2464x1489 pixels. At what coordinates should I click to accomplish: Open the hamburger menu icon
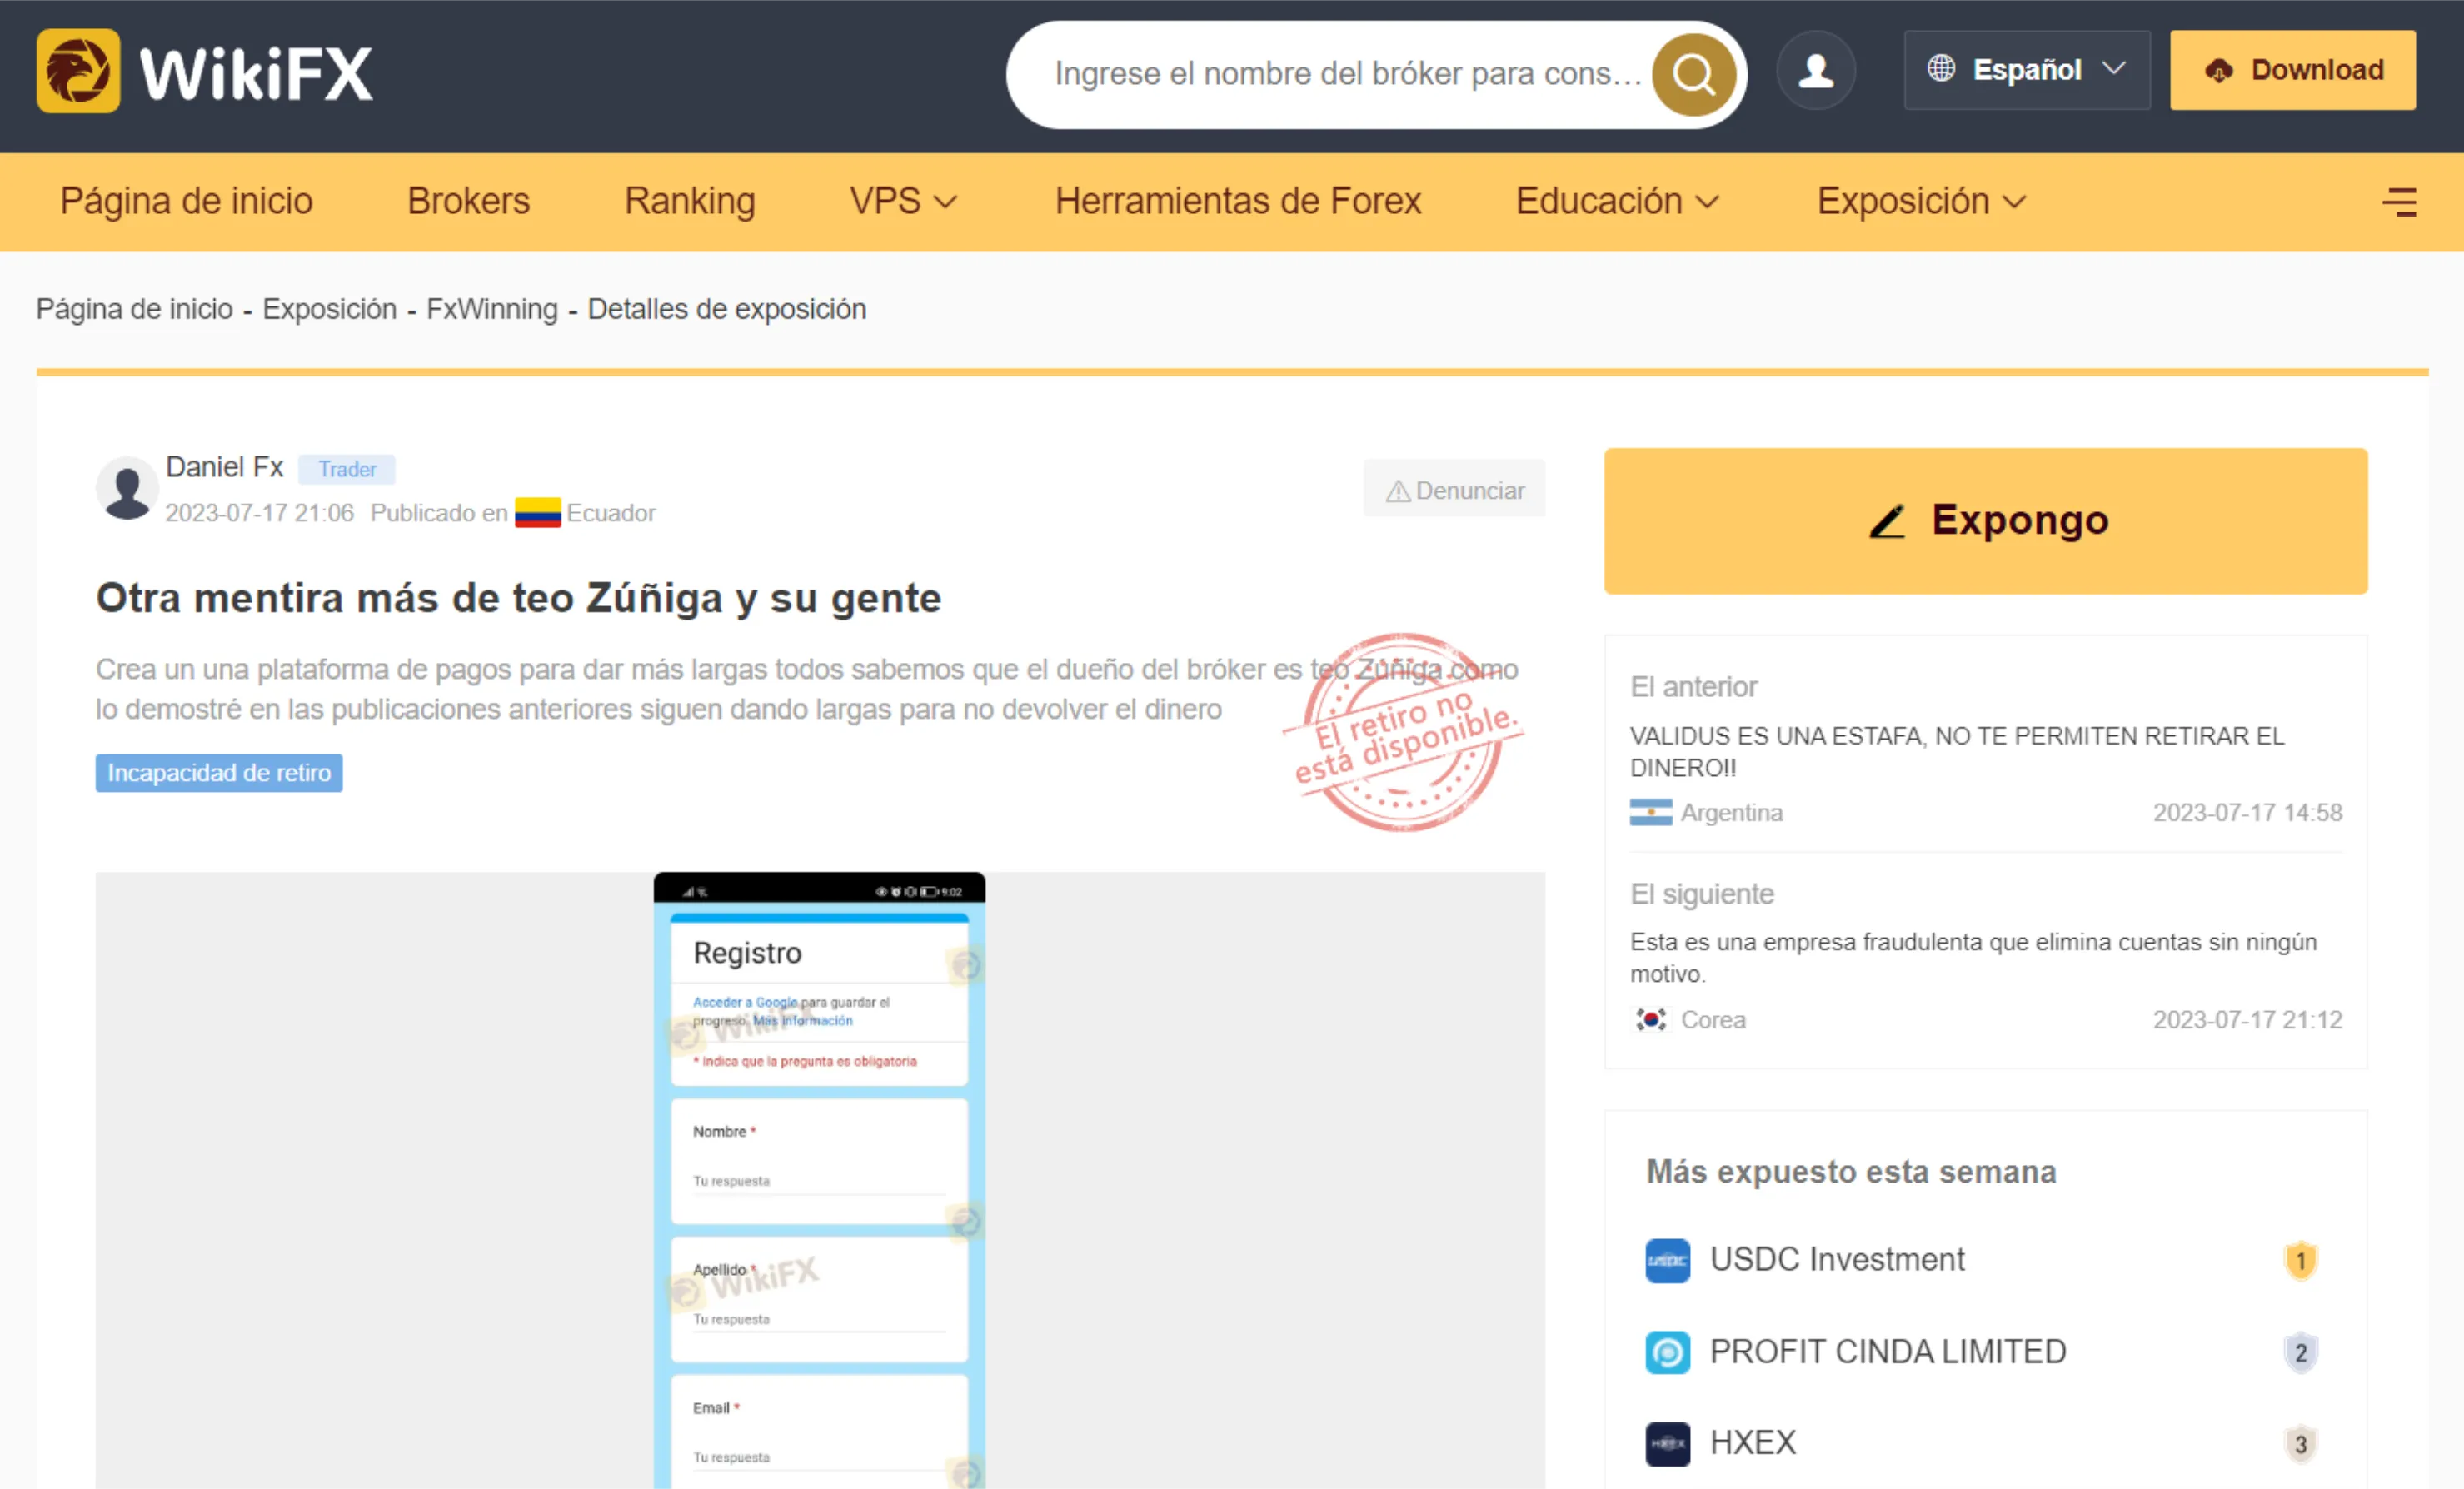2399,202
